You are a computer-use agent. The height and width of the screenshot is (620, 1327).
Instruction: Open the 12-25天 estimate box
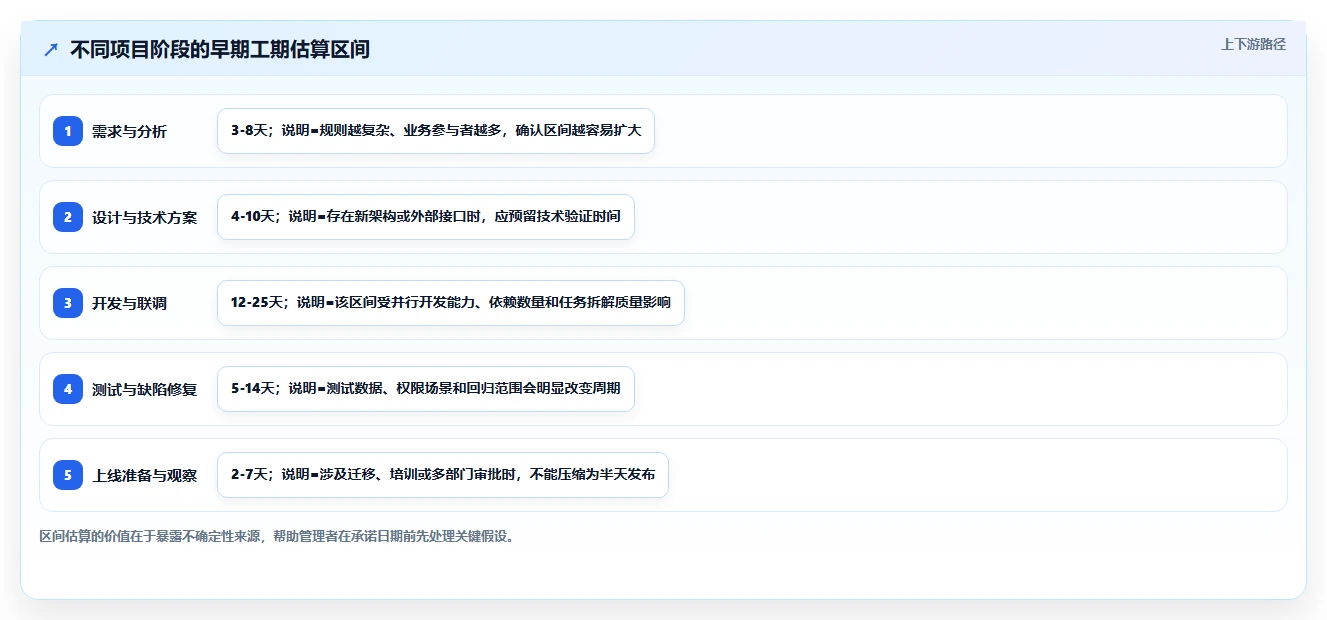click(x=451, y=303)
